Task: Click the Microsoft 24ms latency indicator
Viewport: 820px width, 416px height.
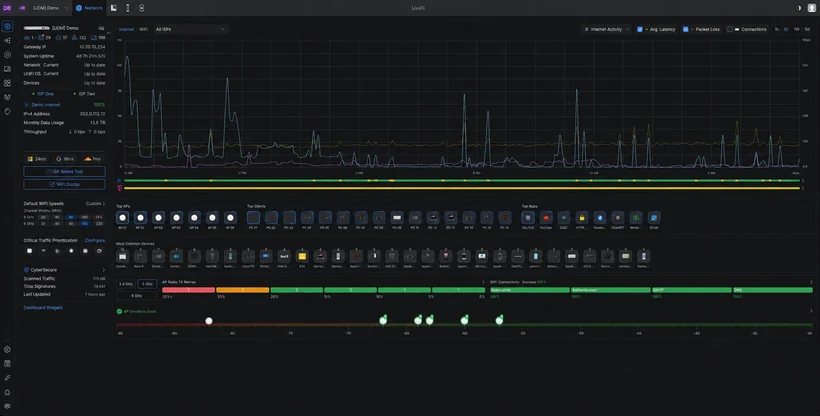Action: (x=37, y=159)
